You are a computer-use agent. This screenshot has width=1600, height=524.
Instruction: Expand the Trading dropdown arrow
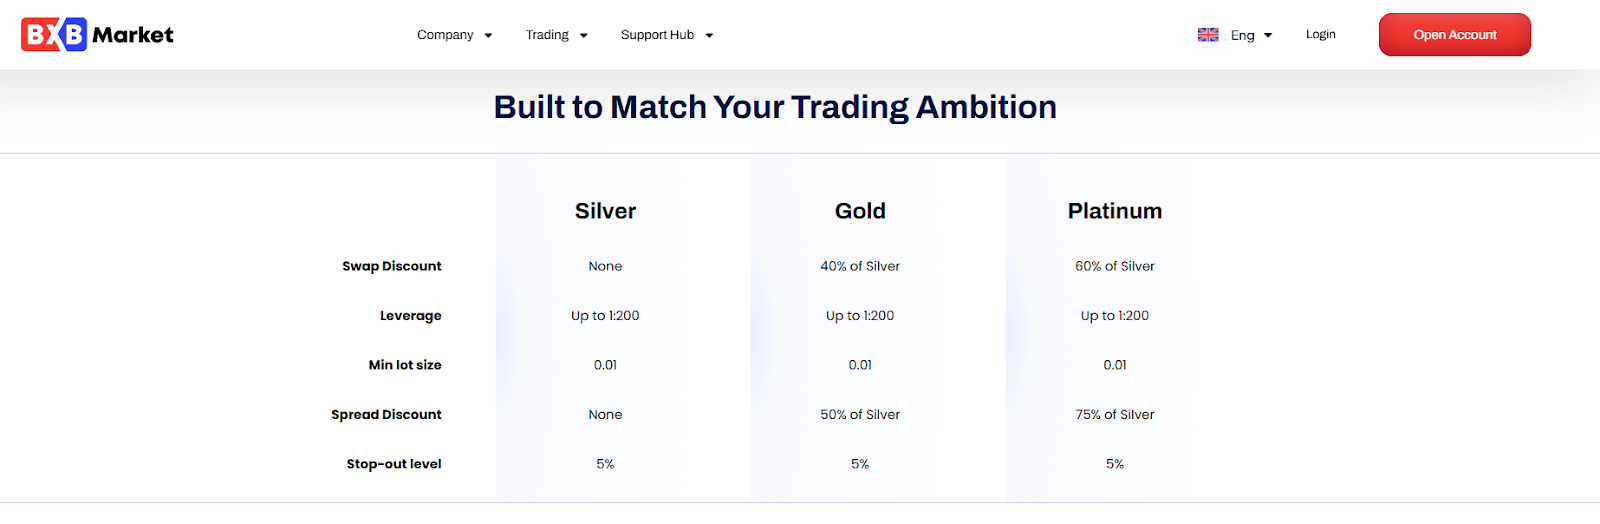click(x=584, y=36)
